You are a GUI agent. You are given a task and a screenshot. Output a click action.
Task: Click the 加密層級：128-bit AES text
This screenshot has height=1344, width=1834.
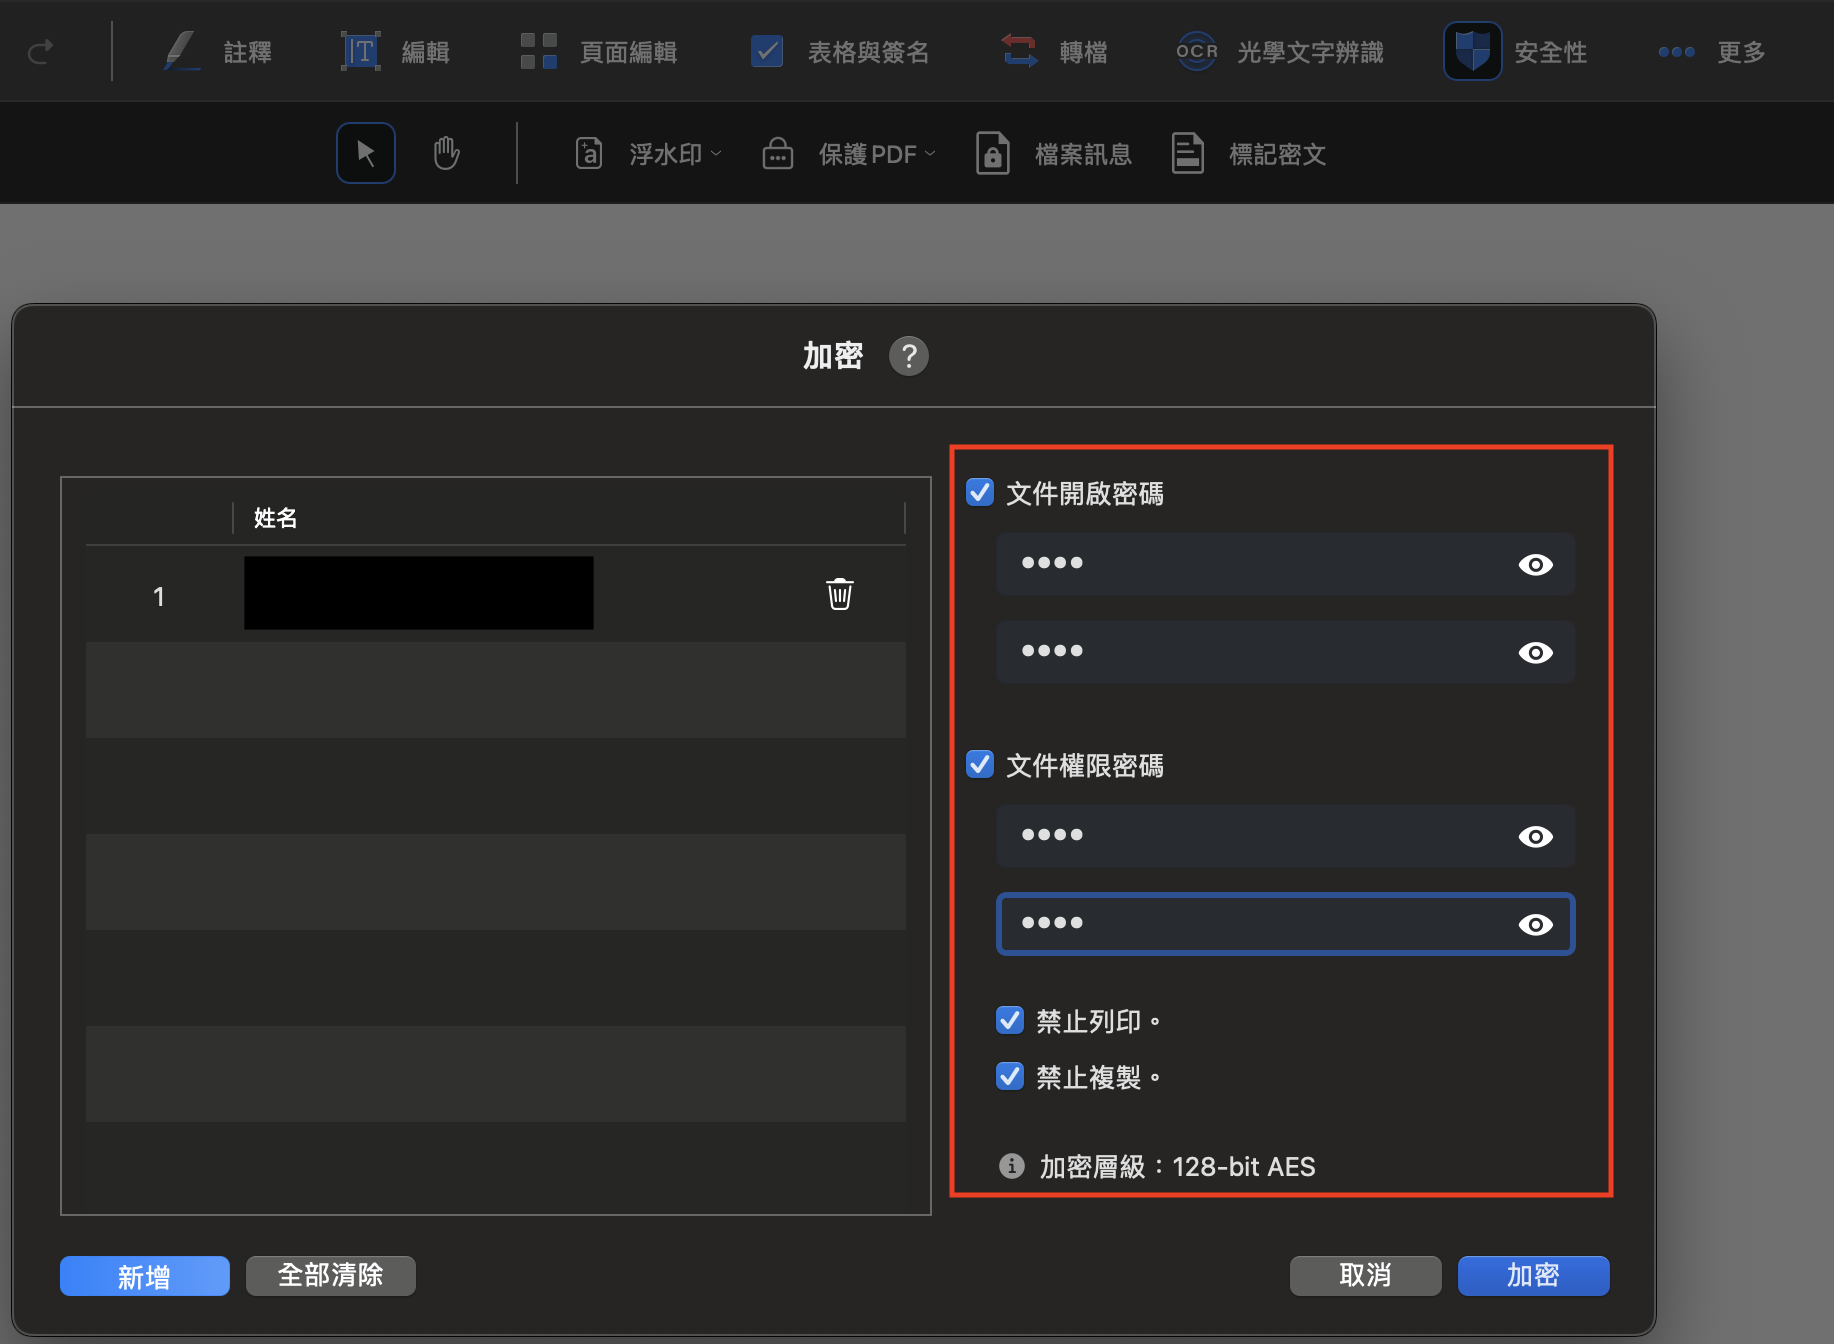tap(1178, 1167)
